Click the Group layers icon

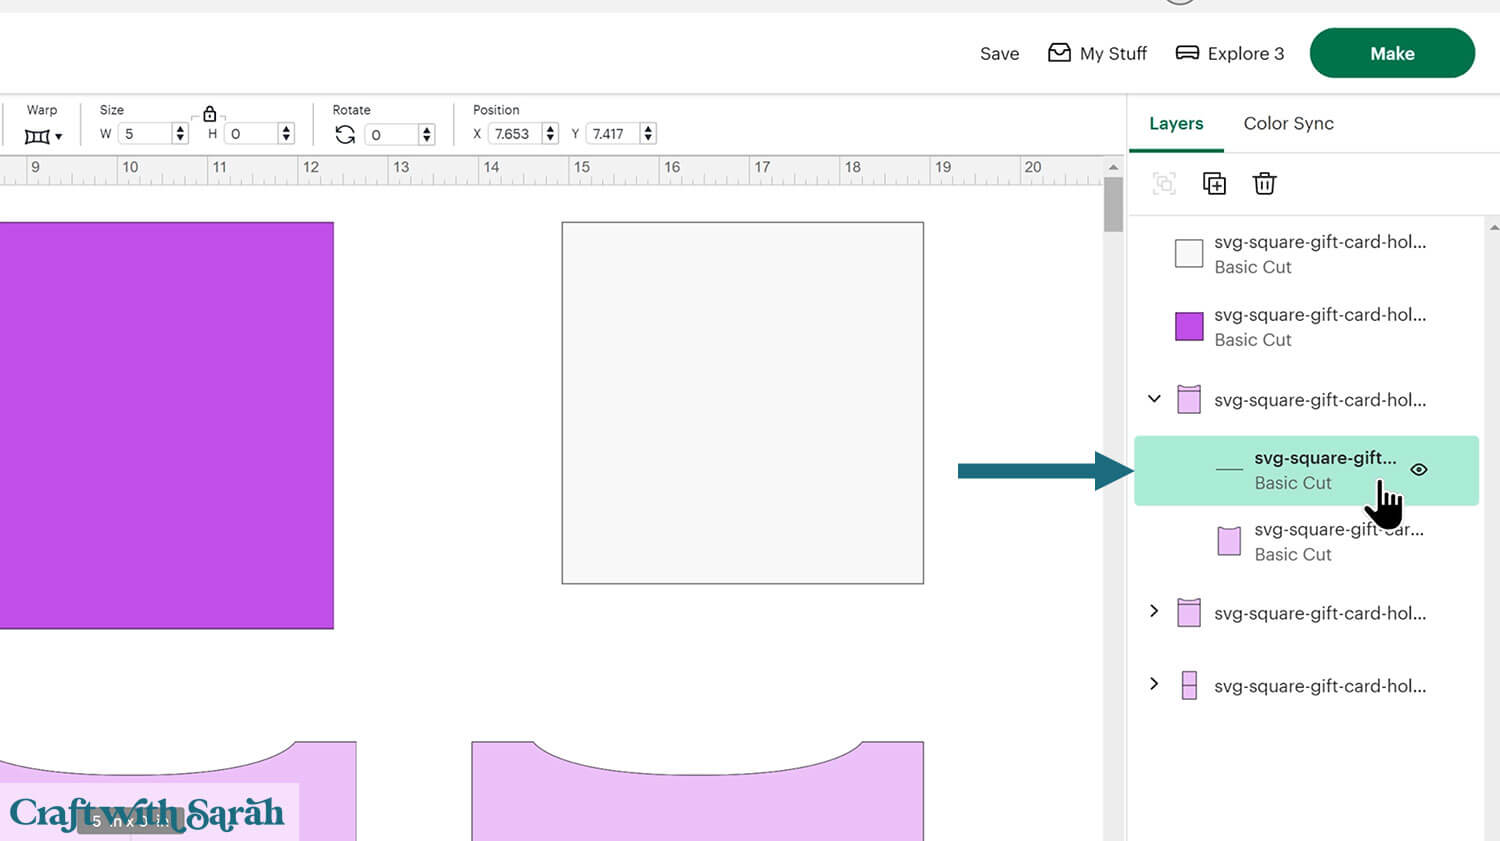tap(1164, 183)
